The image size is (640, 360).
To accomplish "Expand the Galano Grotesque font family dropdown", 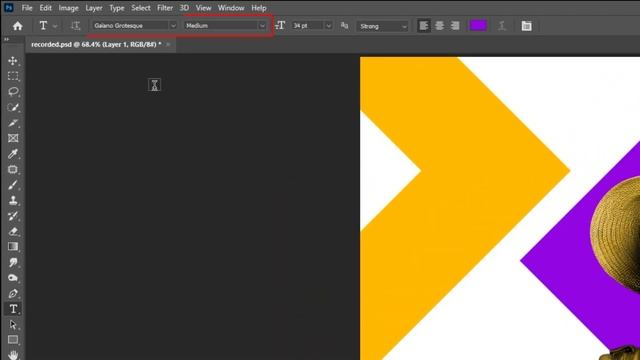I will coord(173,26).
